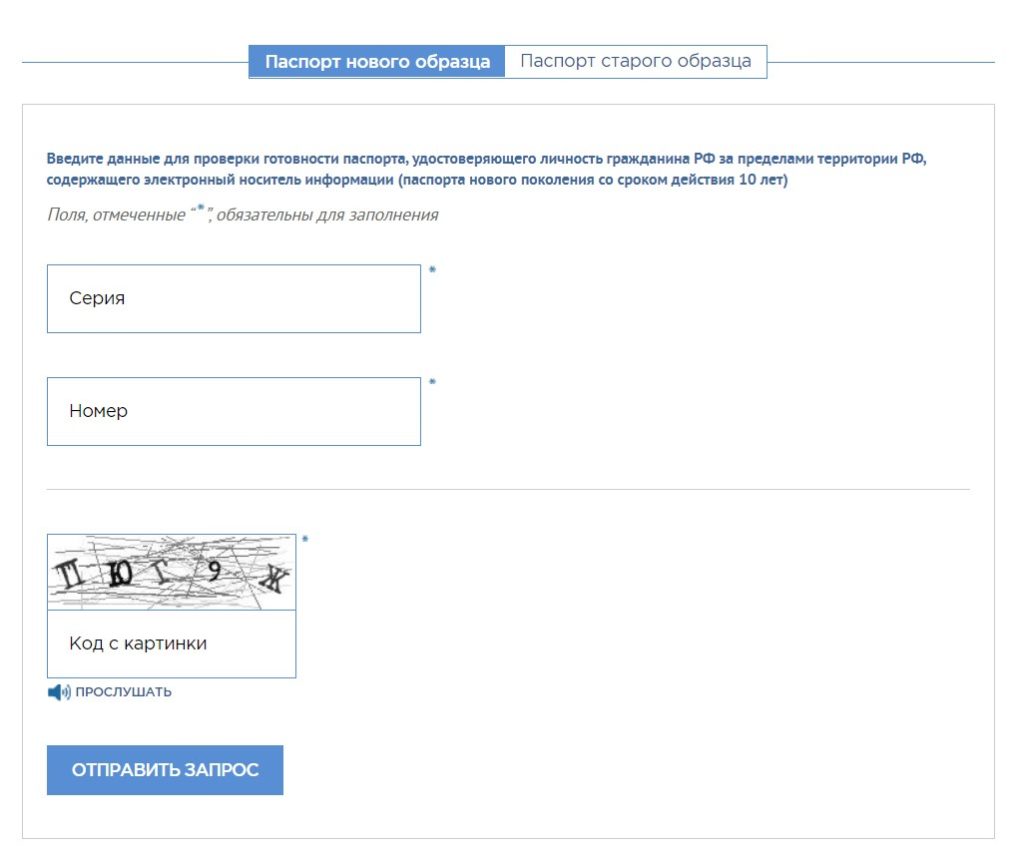Image resolution: width=1024 pixels, height=860 pixels.
Task: Click the blue asterisk inside the italic note
Action: point(201,210)
